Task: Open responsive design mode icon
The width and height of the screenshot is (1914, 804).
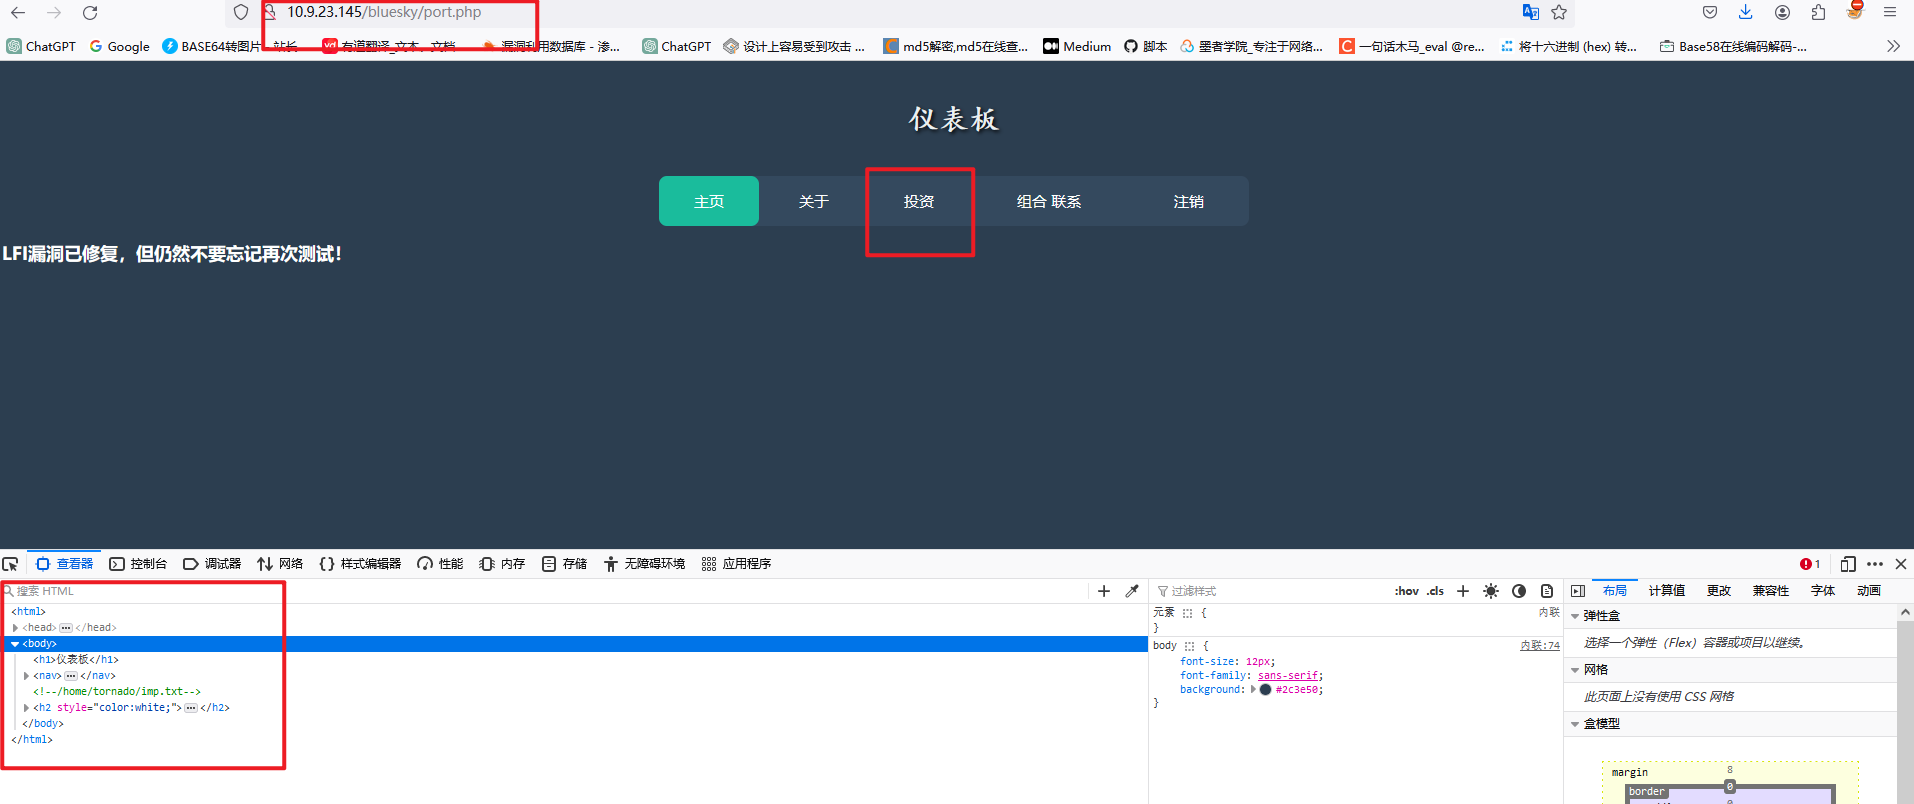Action: [1847, 564]
